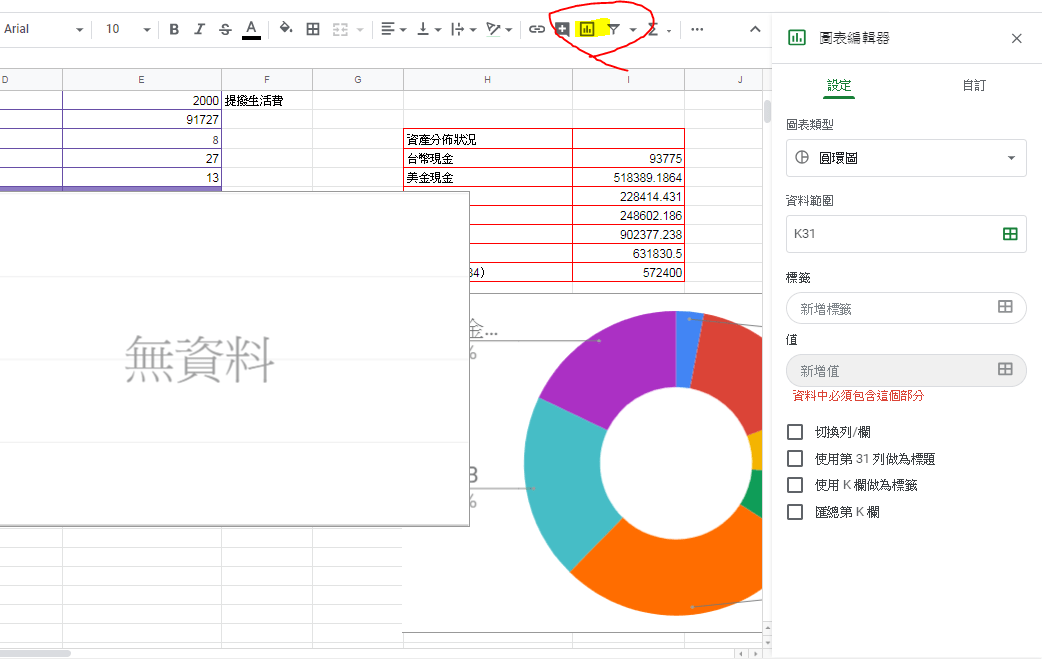
Task: Enable 使用第 31 列做為標題
Action: 795,459
